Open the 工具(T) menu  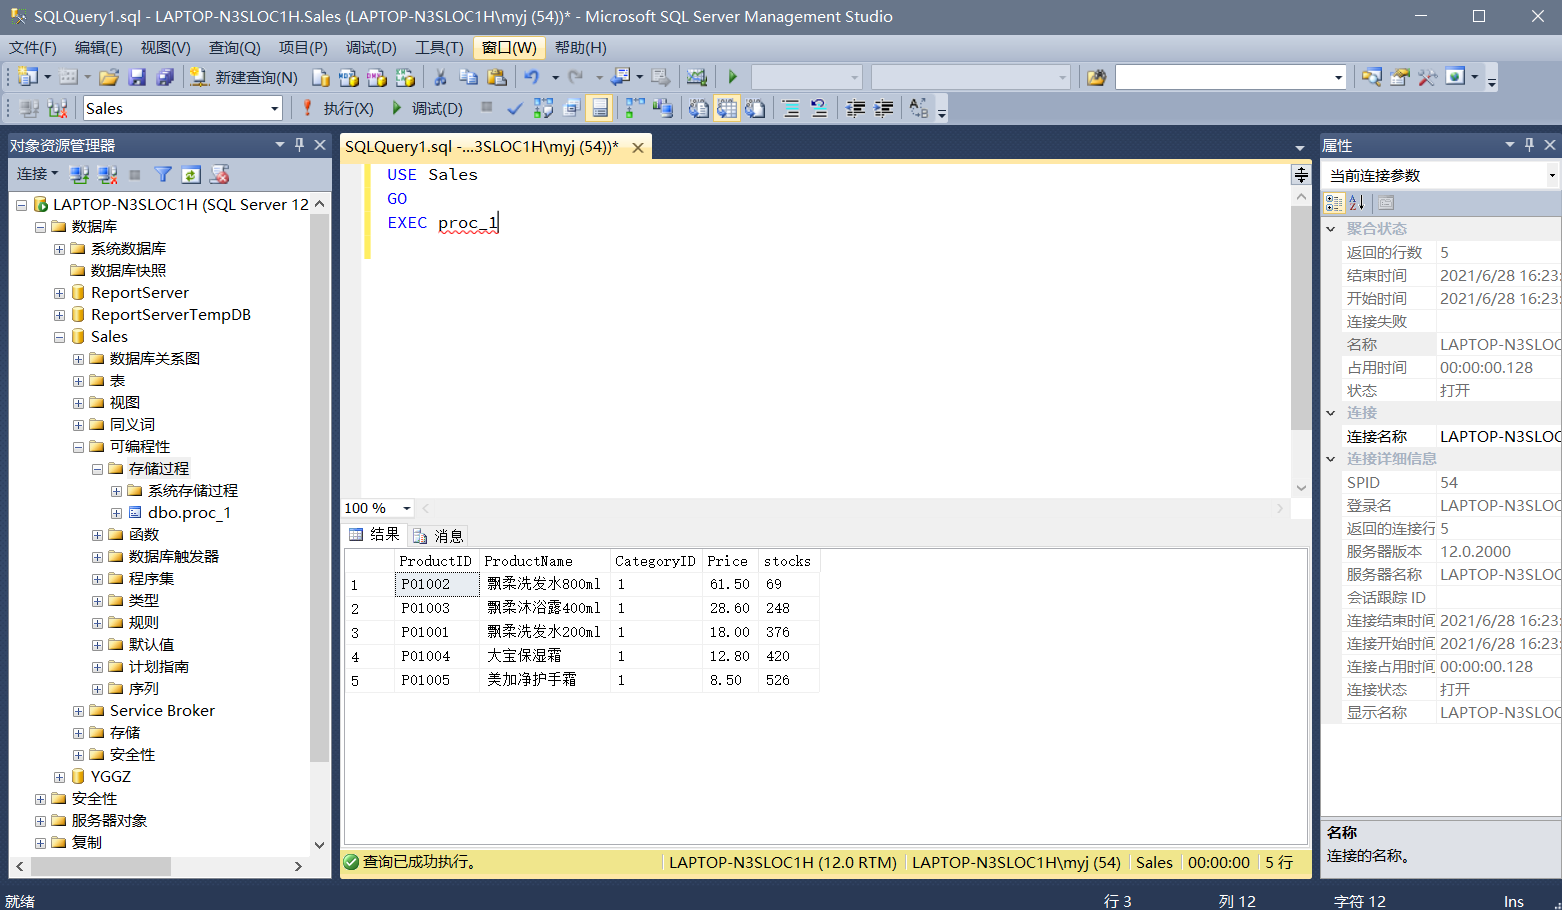[439, 47]
